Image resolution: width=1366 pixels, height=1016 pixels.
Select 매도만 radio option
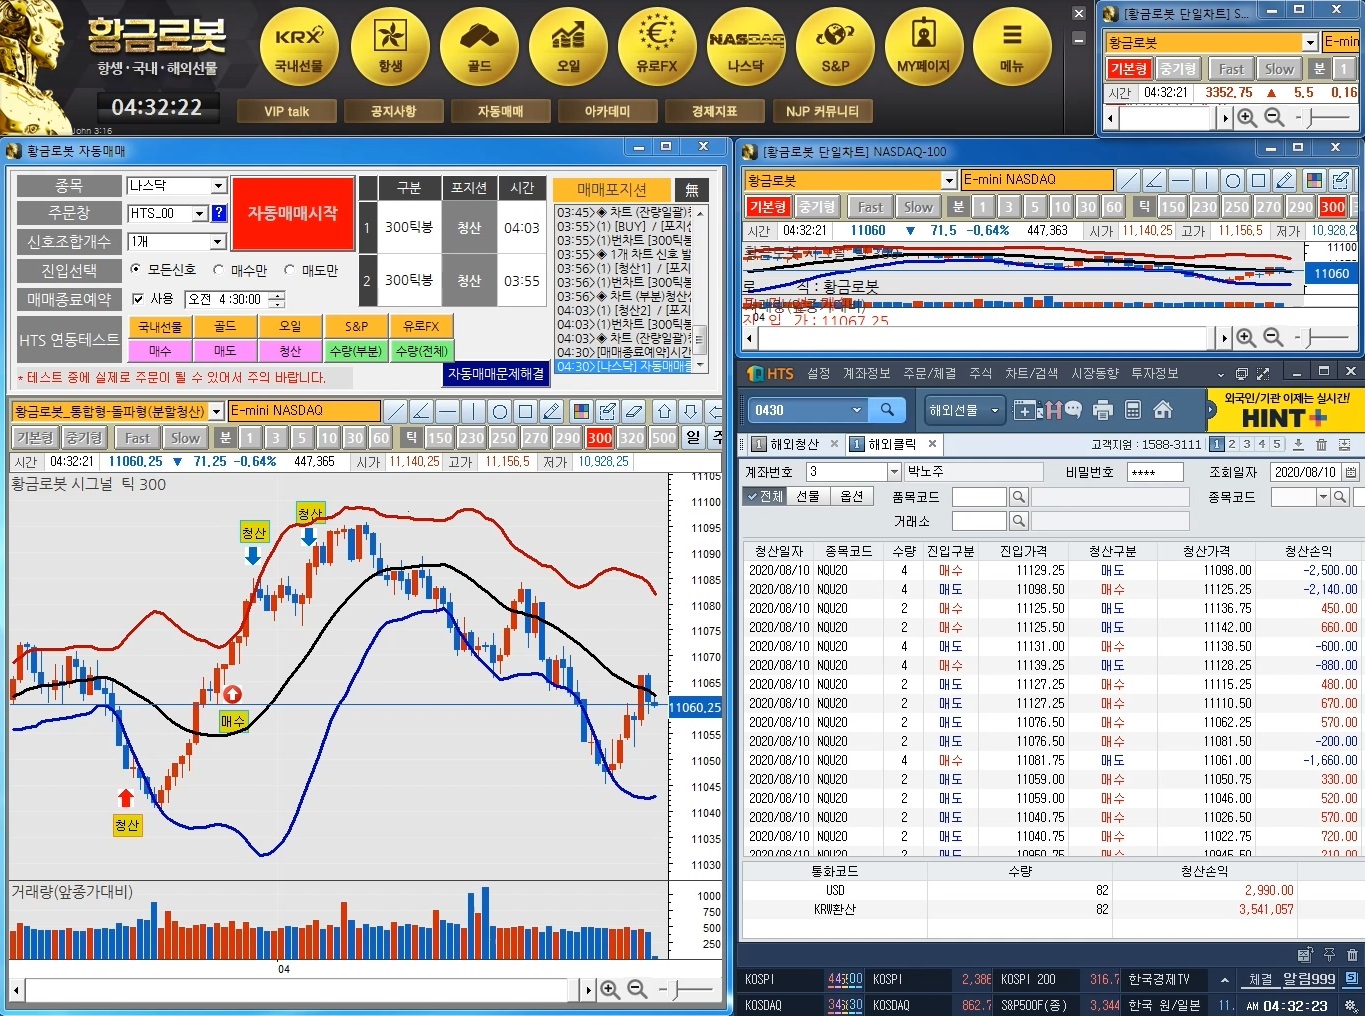311,270
